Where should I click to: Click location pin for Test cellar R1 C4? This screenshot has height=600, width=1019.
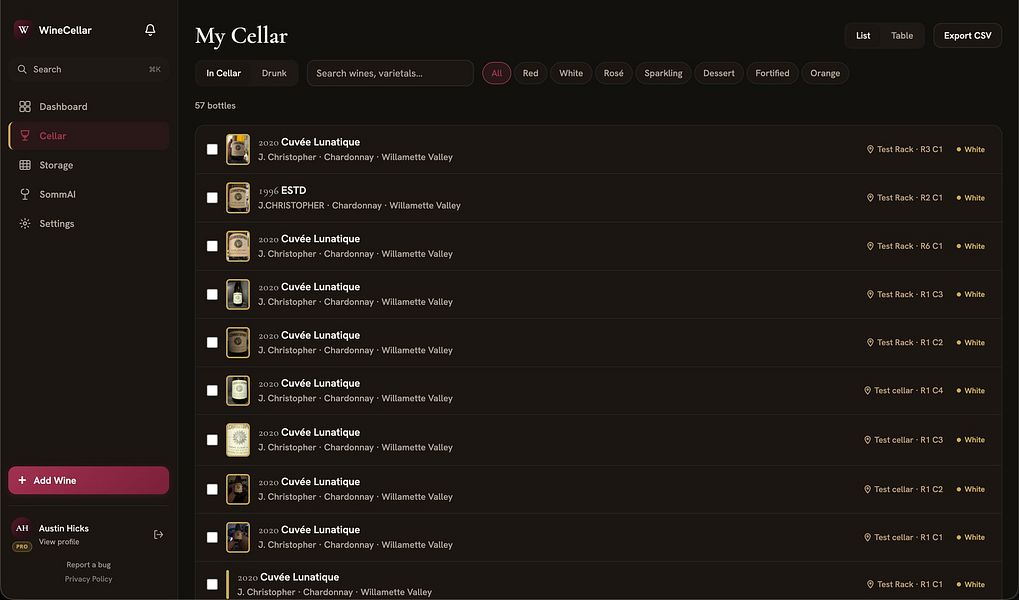click(x=867, y=391)
